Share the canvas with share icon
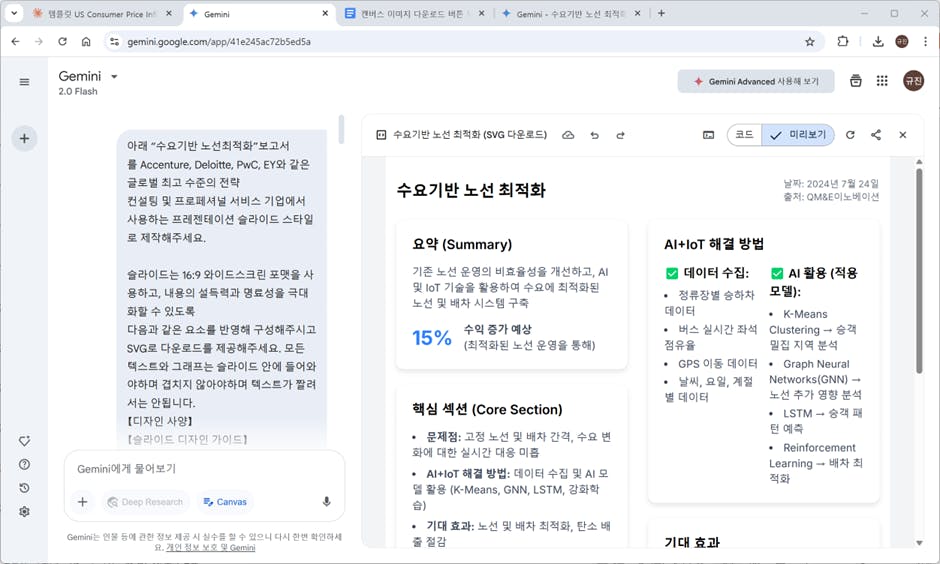The width and height of the screenshot is (940, 564). pyautogui.click(x=876, y=135)
